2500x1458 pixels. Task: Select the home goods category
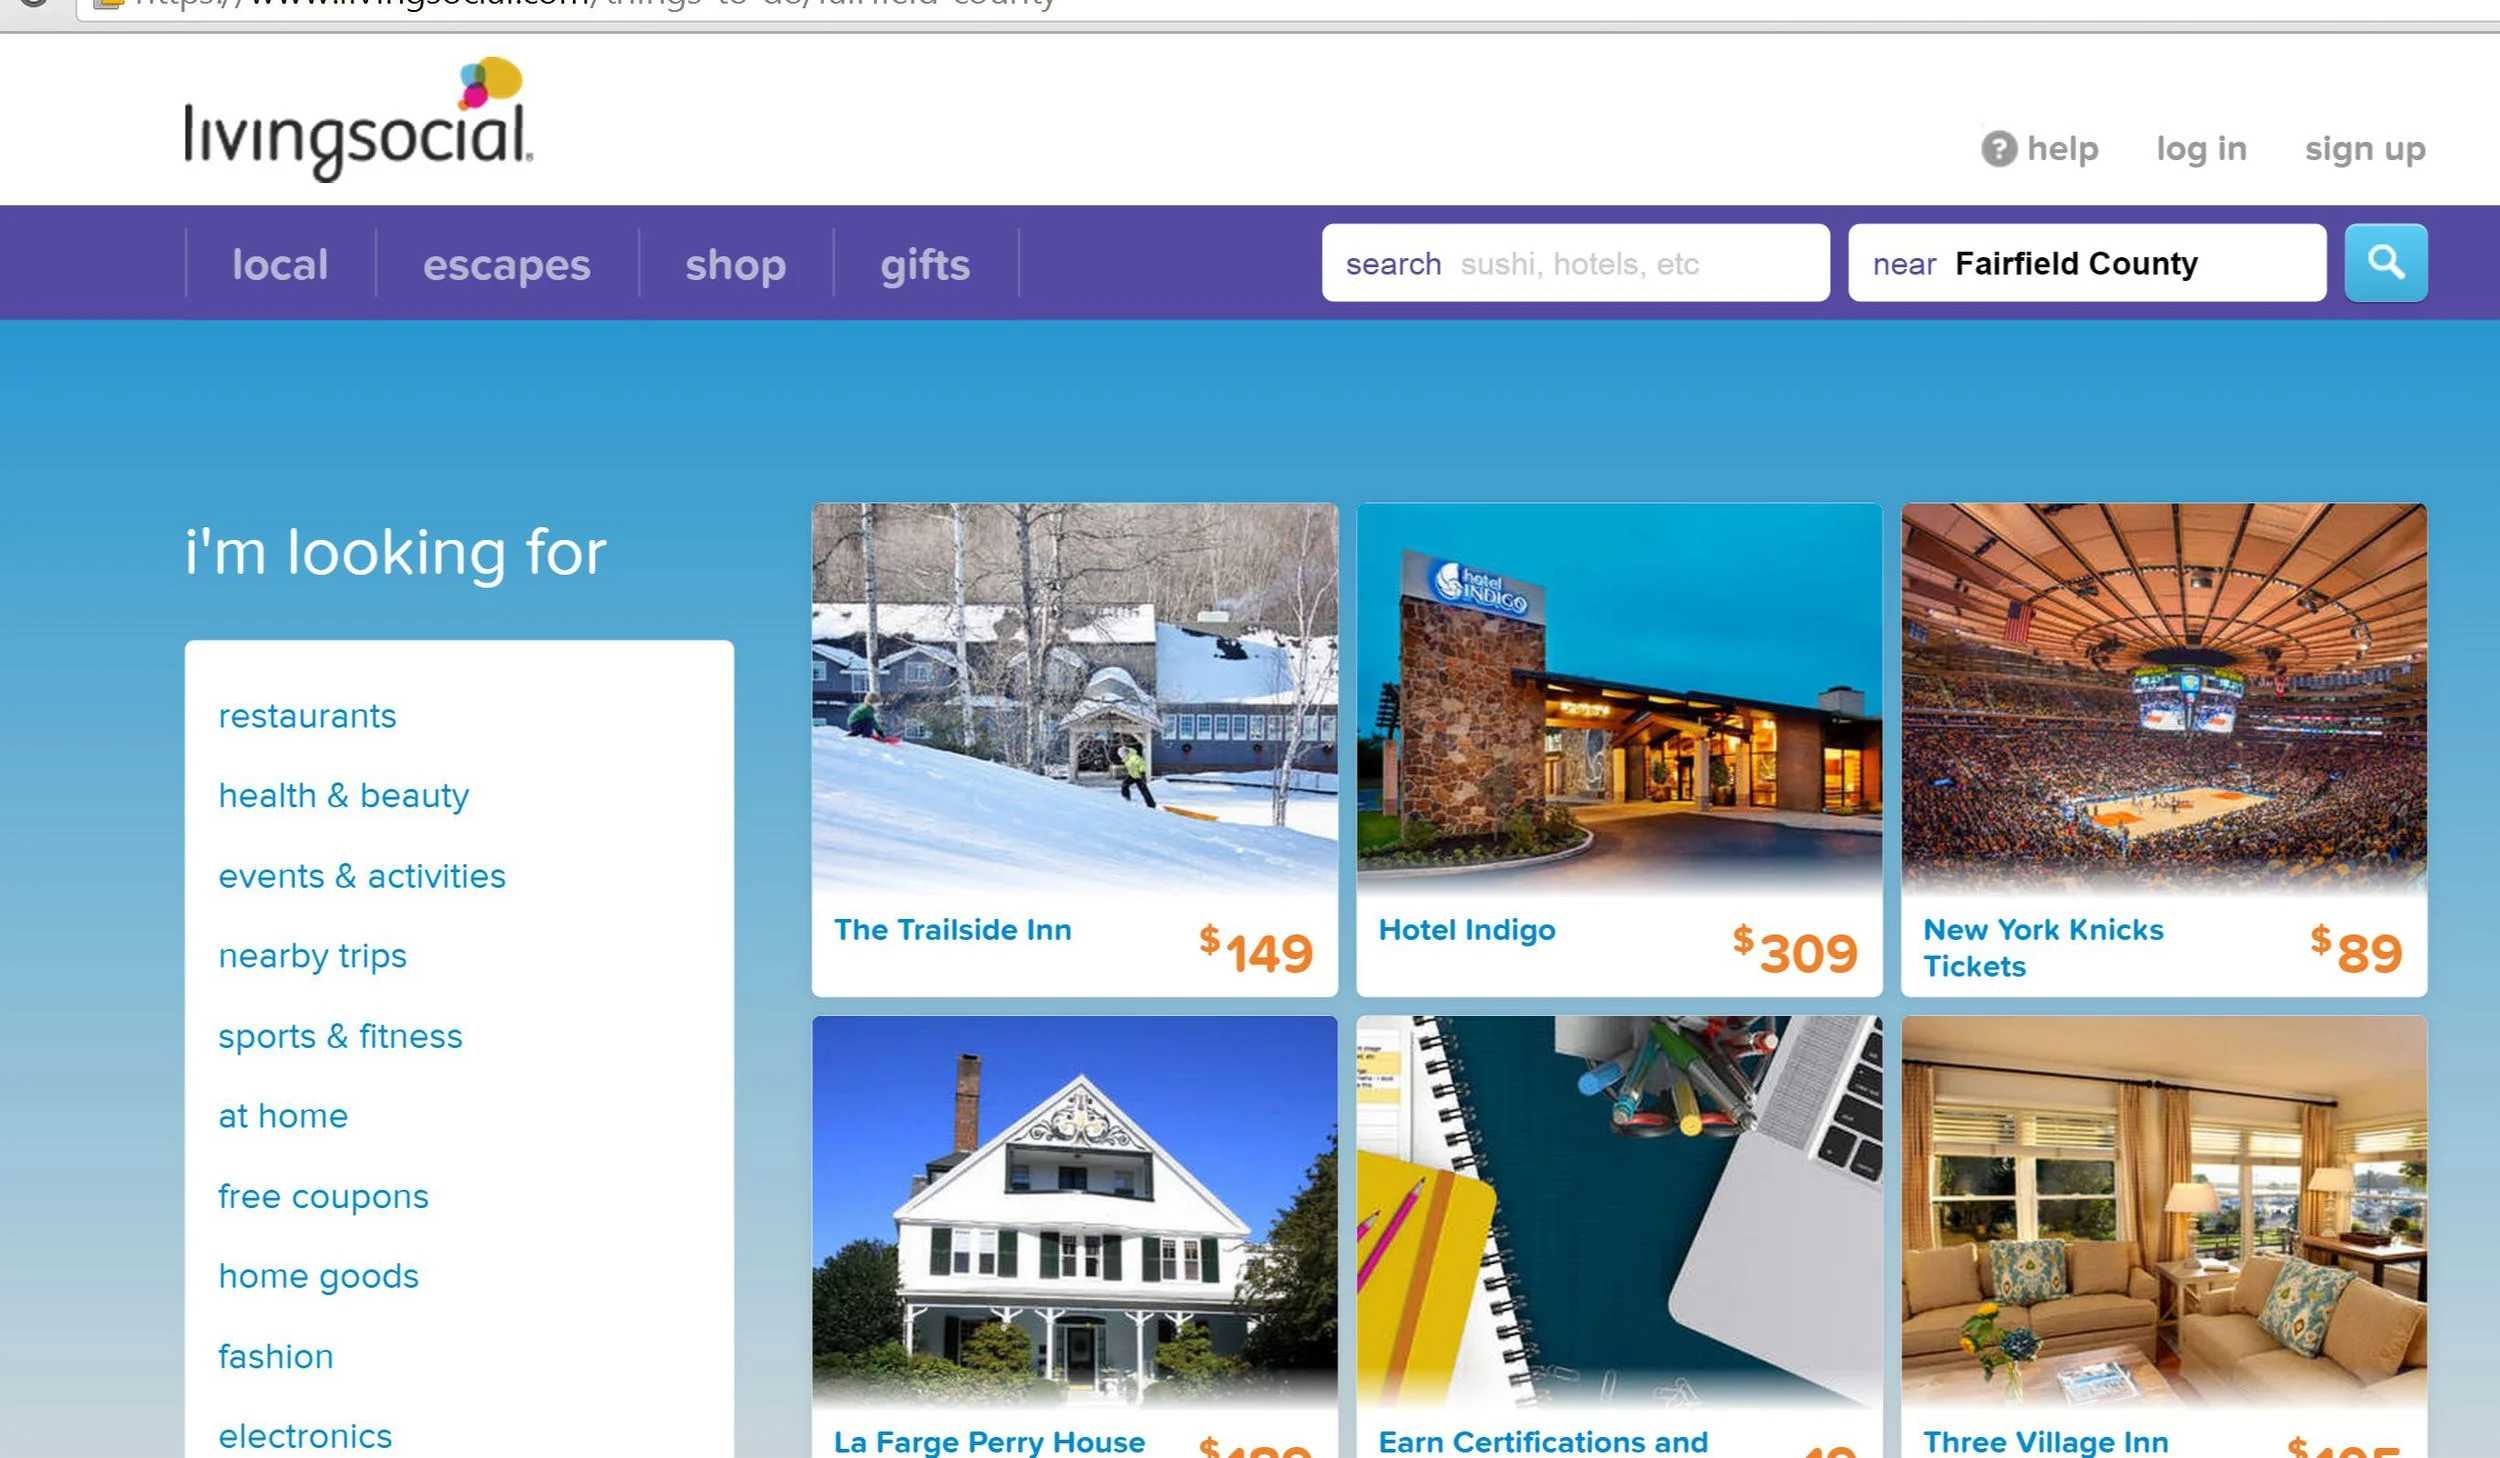click(318, 1276)
